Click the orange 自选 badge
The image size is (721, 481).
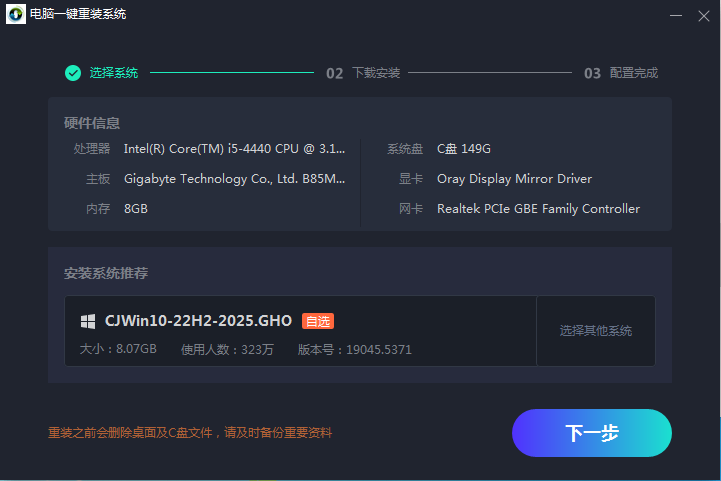point(317,321)
